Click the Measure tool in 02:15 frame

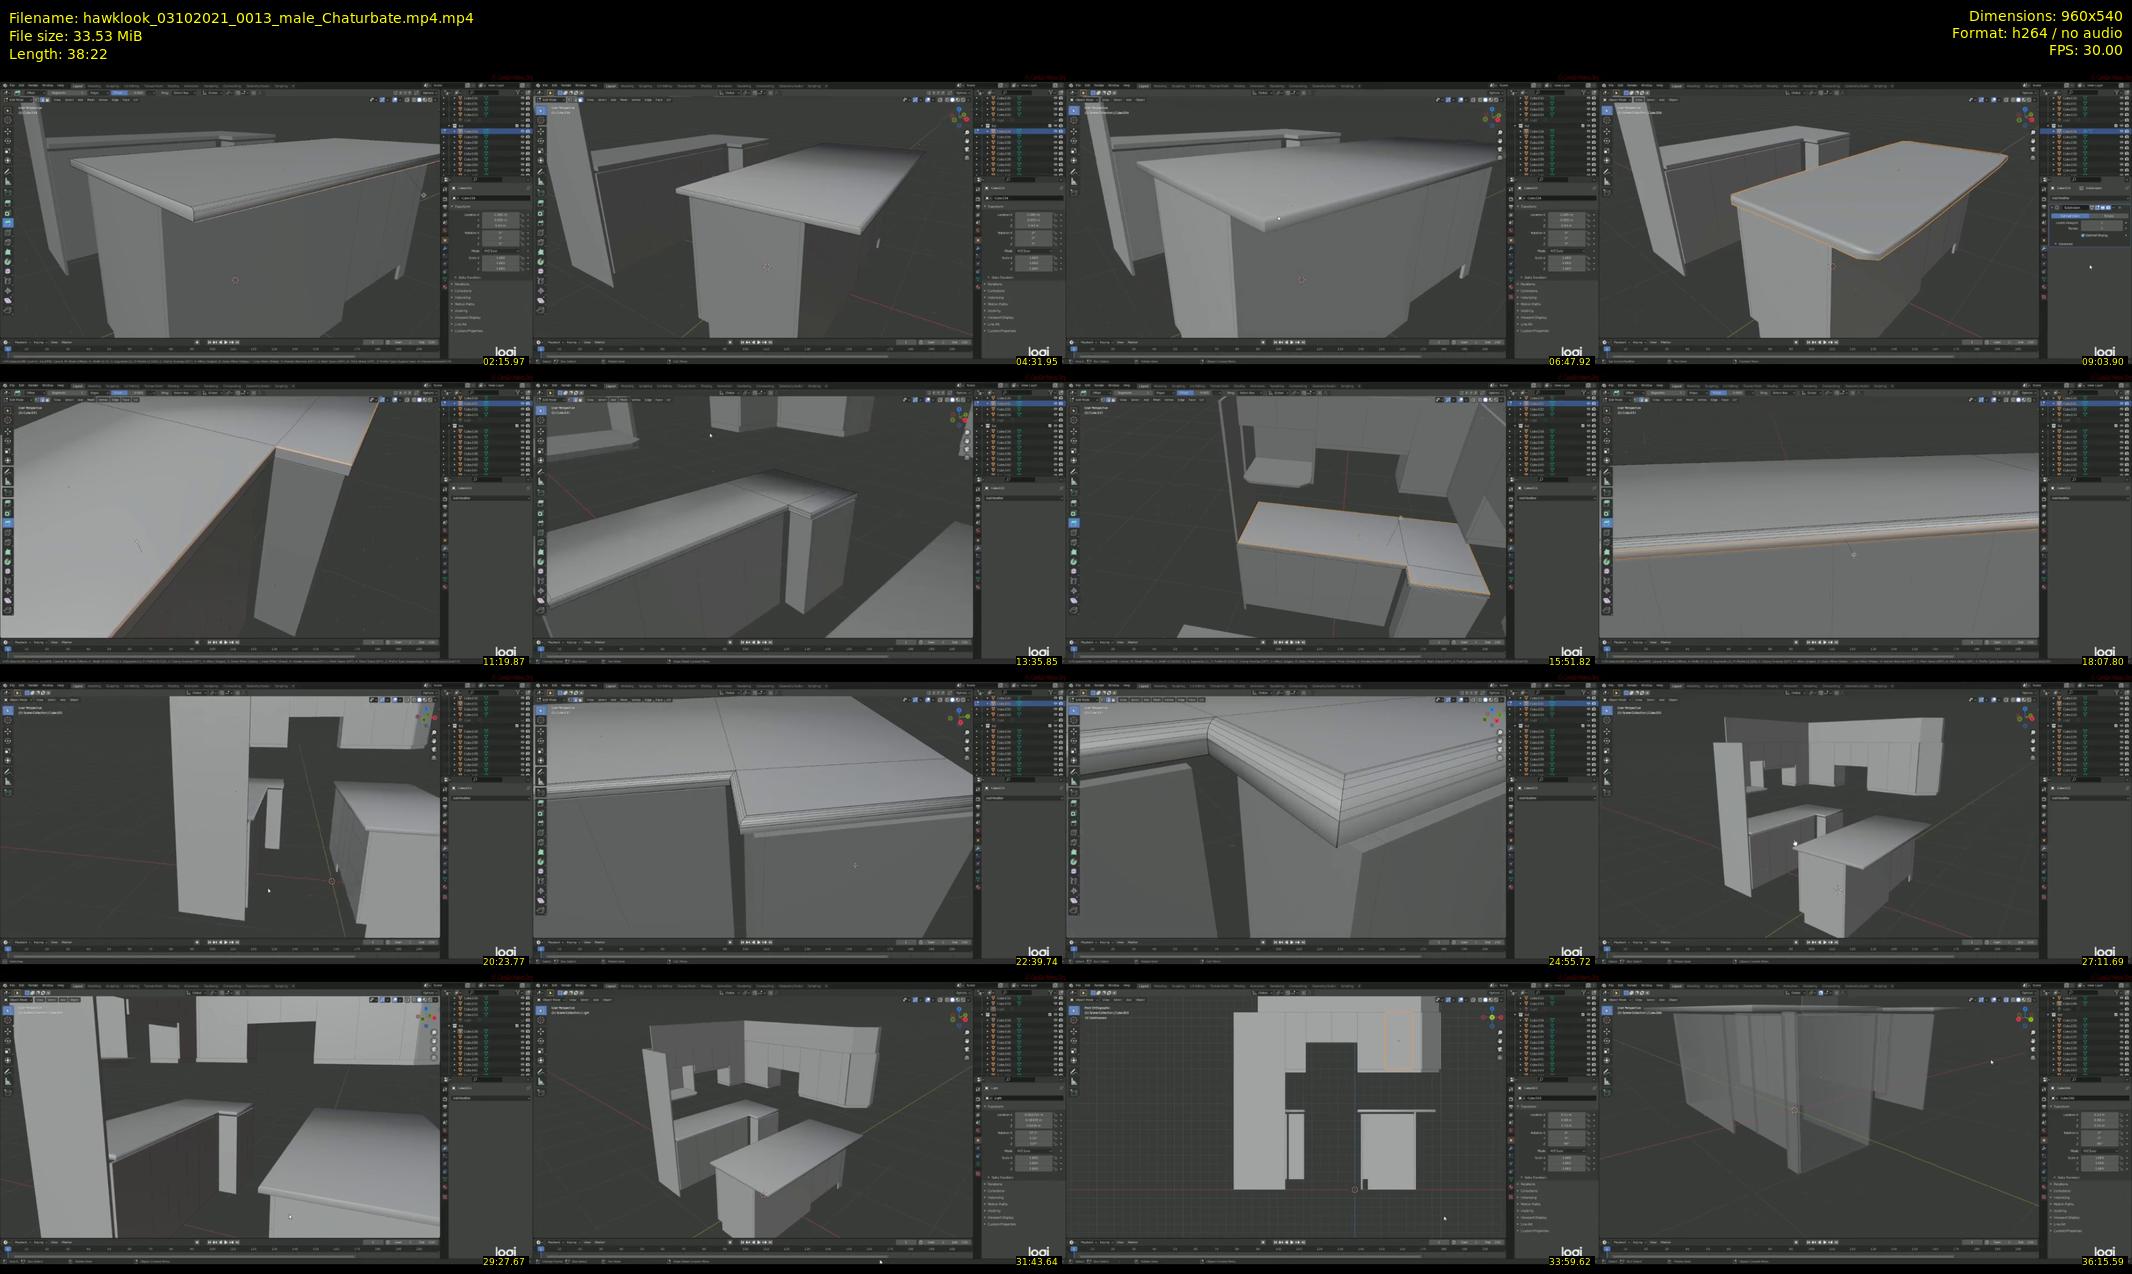8,182
